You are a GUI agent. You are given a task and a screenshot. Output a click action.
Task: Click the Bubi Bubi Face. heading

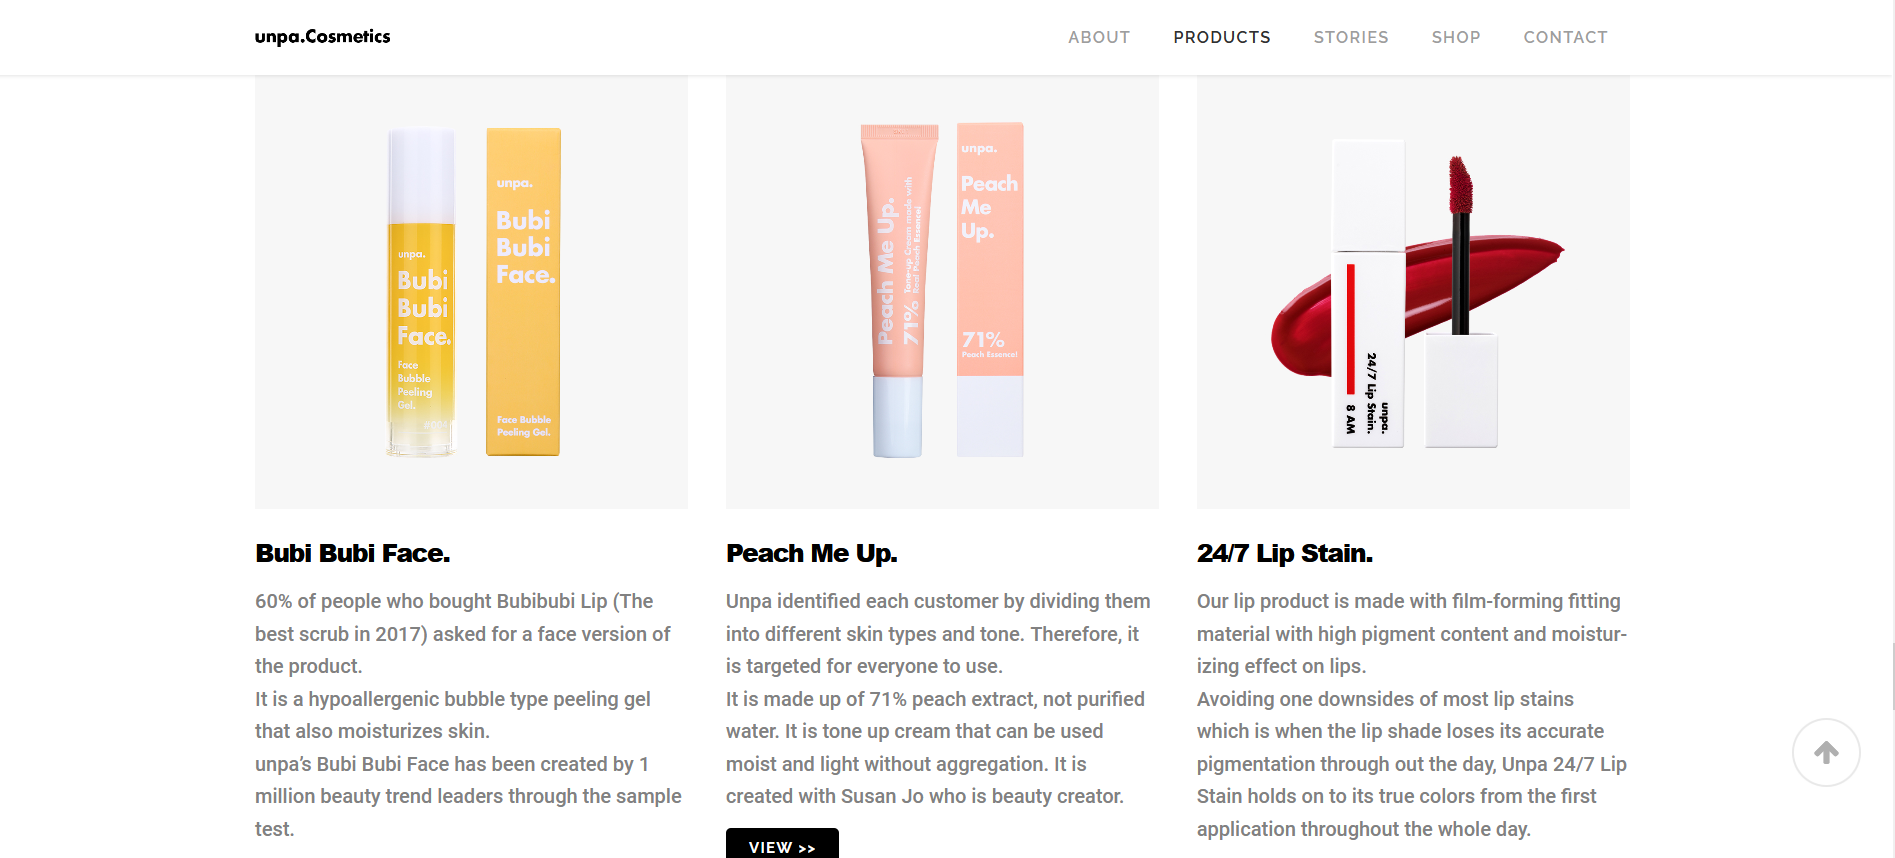[353, 553]
